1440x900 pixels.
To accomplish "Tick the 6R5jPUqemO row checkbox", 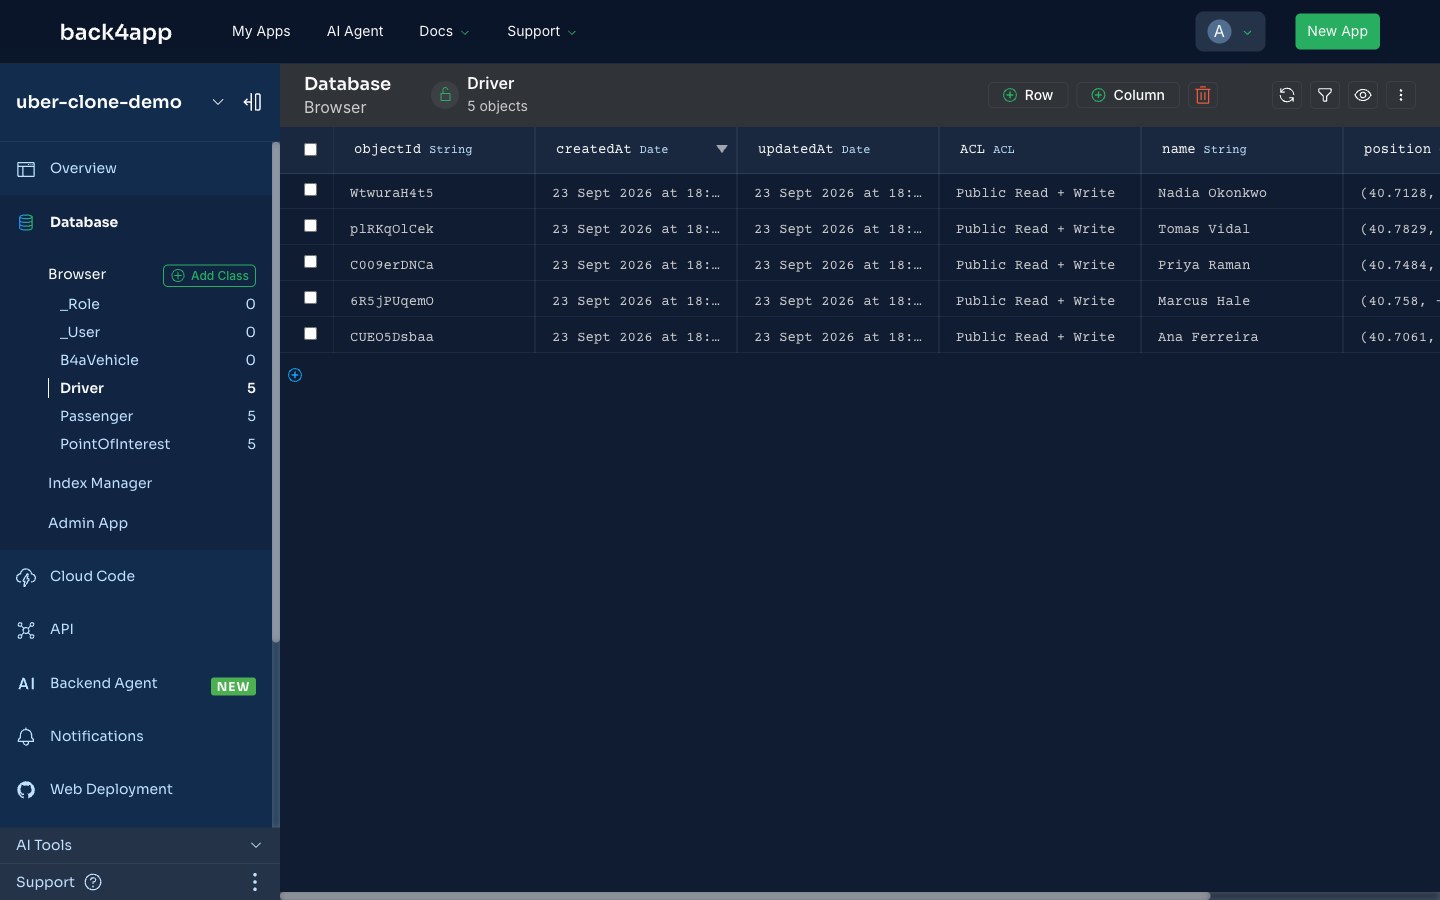I will tap(310, 298).
